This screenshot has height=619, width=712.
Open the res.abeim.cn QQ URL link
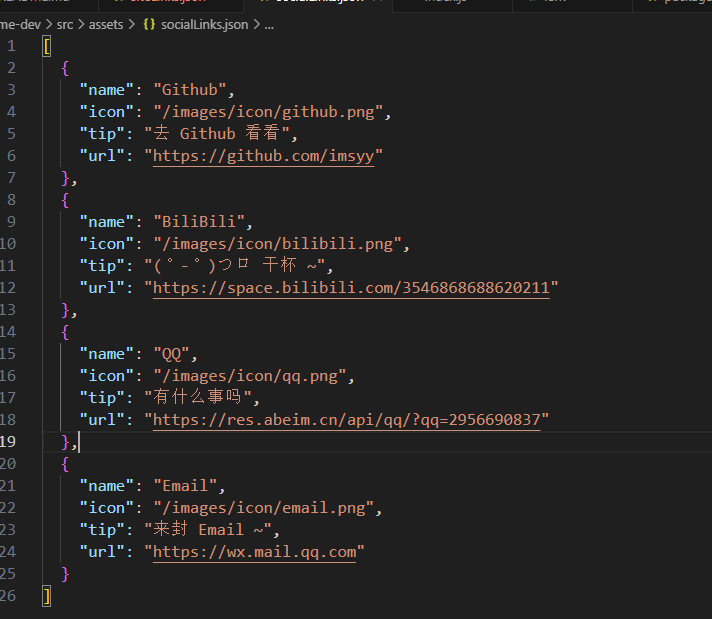click(347, 420)
